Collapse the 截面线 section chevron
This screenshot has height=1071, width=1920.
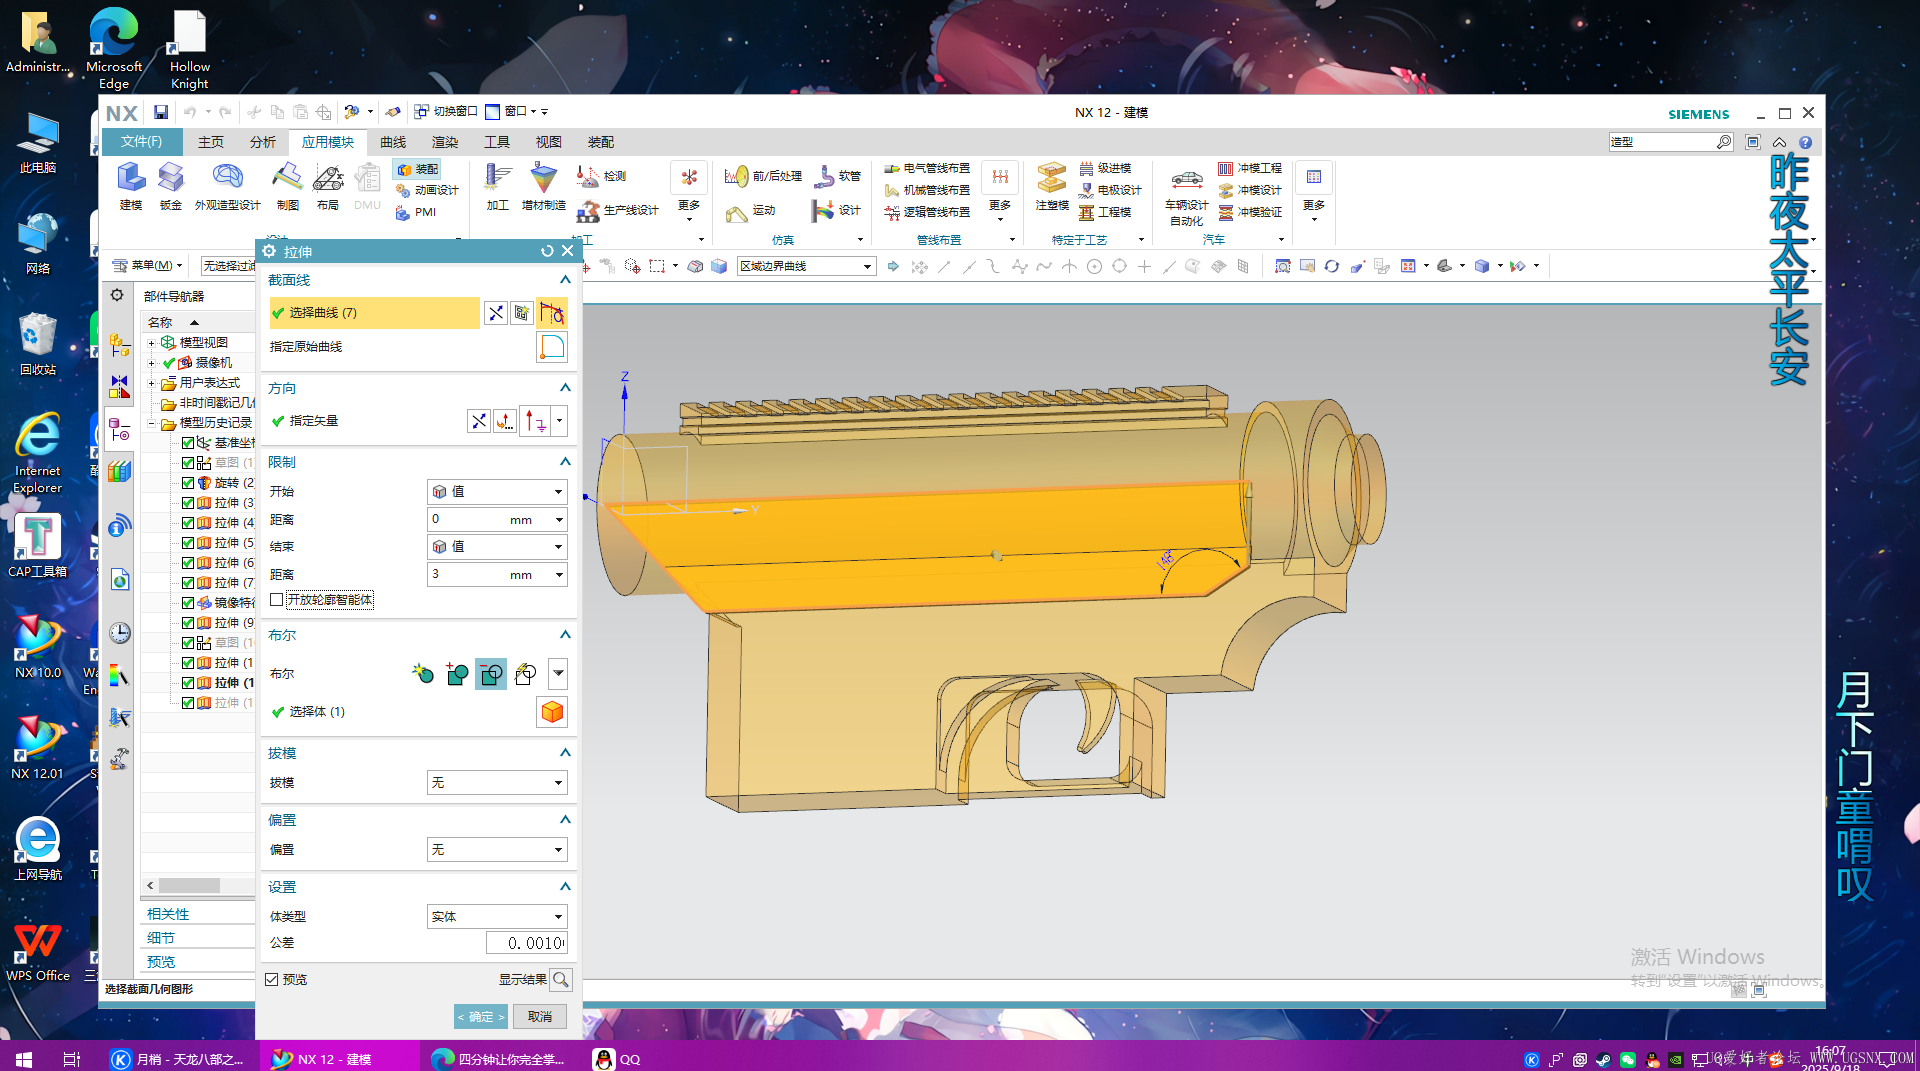pos(565,280)
